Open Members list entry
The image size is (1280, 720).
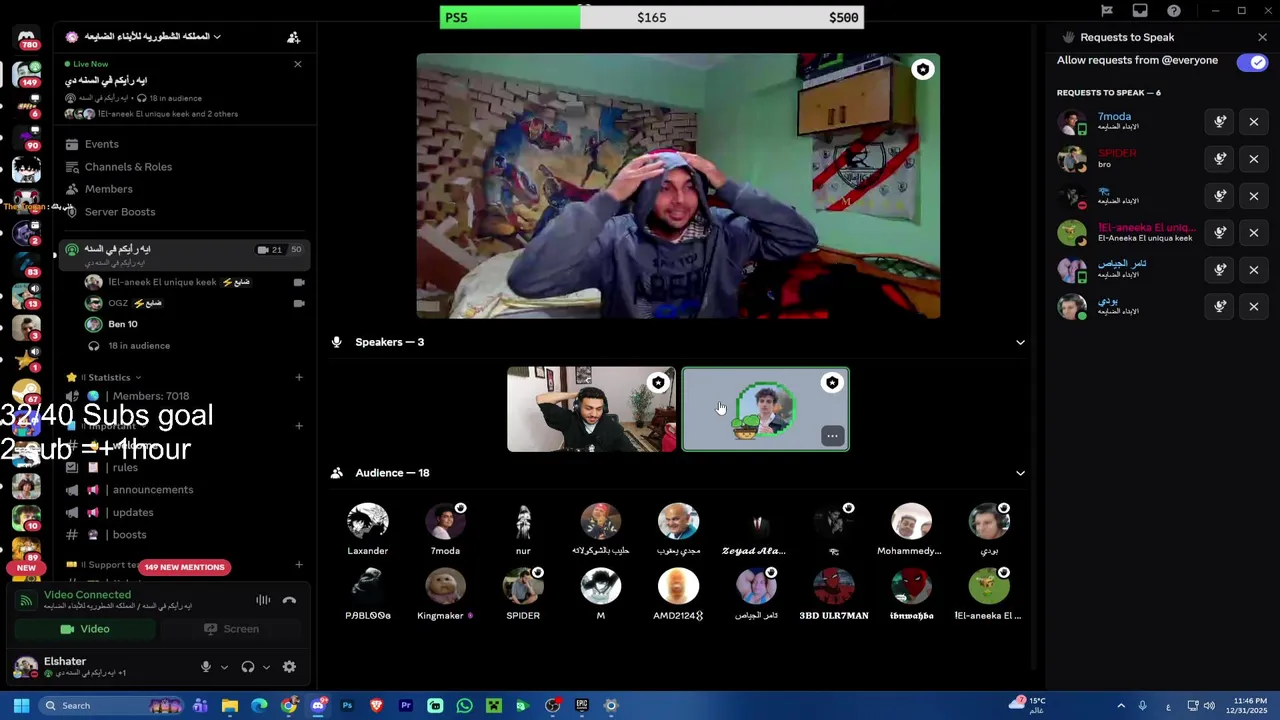(x=108, y=189)
